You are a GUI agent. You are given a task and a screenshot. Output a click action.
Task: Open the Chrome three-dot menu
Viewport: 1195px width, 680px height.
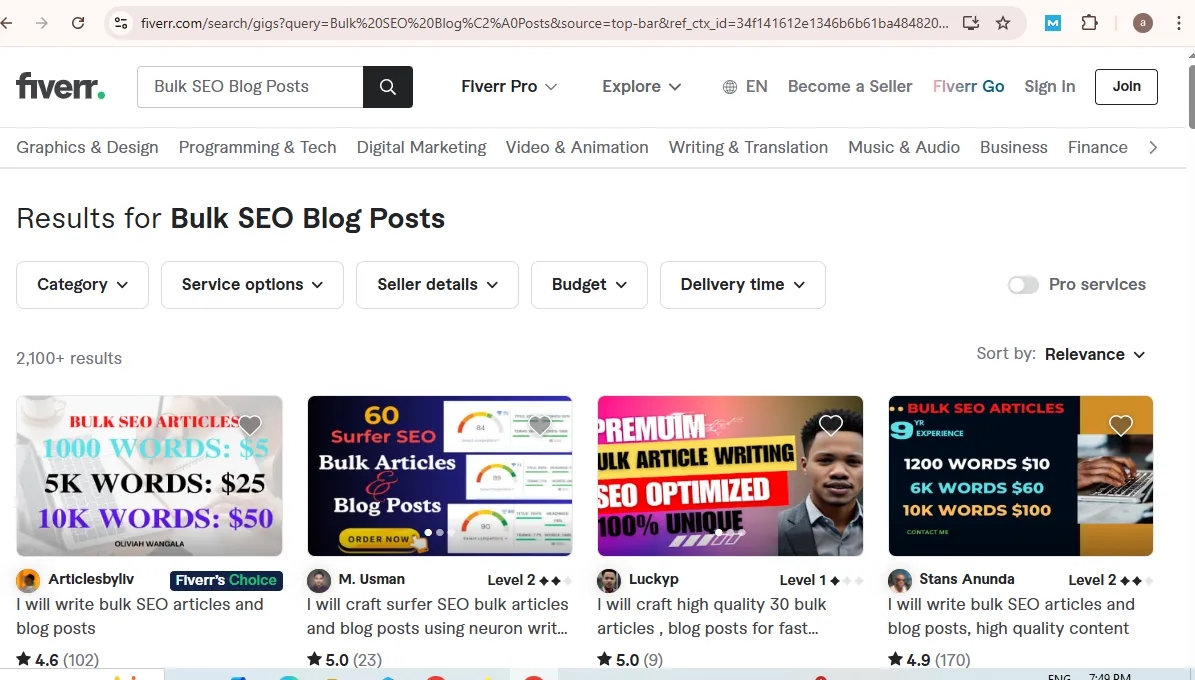1178,23
